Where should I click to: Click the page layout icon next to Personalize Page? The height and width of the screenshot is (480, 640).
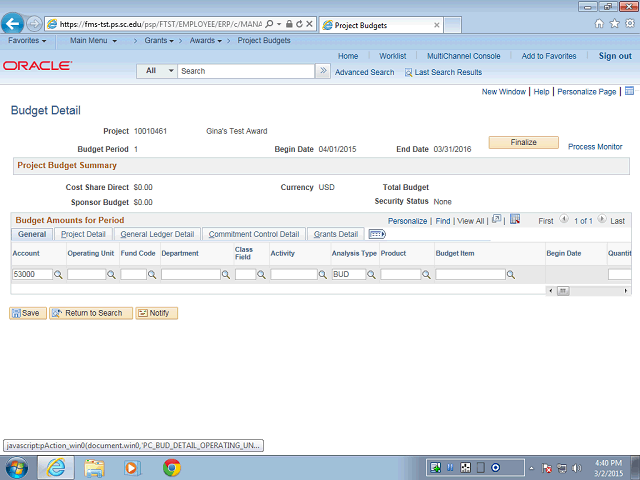629,91
